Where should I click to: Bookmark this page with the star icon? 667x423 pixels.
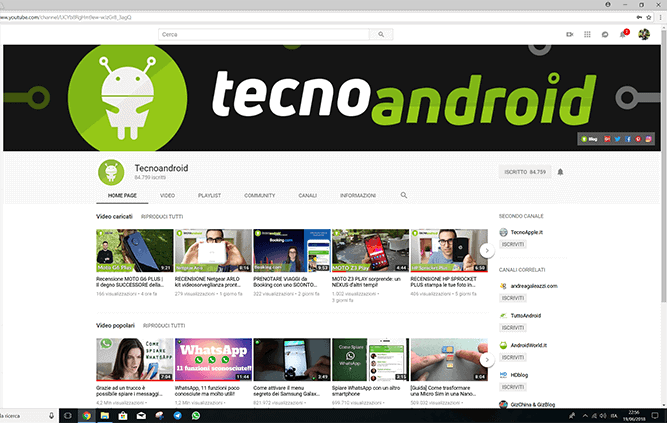(x=649, y=17)
